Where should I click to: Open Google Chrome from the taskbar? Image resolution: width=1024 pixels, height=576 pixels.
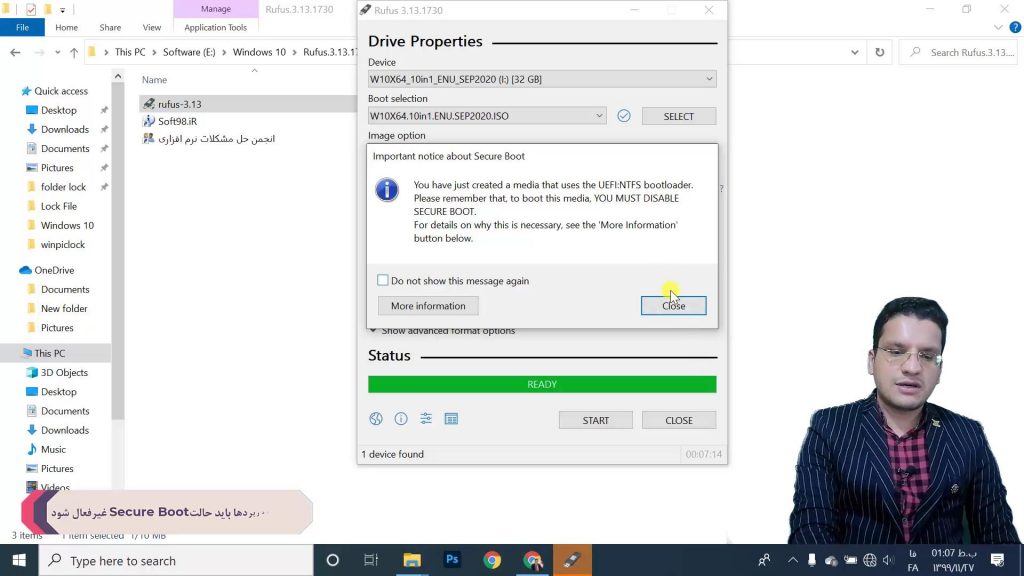[x=492, y=560]
